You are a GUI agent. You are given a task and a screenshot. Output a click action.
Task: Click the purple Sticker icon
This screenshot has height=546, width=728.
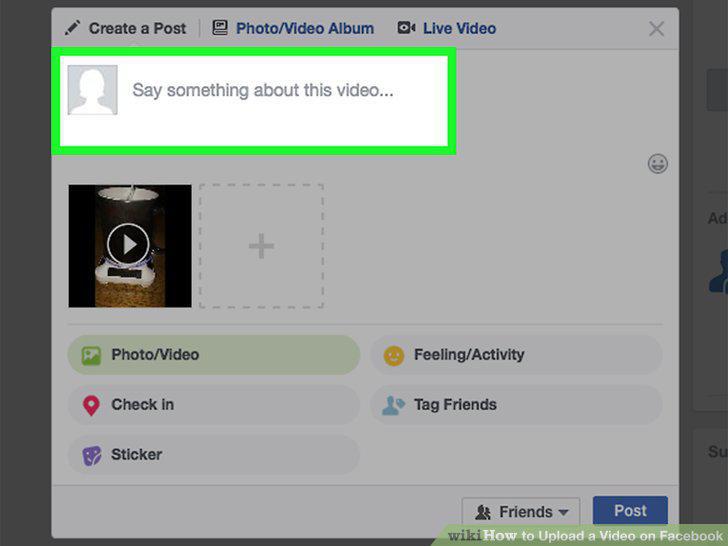tap(91, 455)
